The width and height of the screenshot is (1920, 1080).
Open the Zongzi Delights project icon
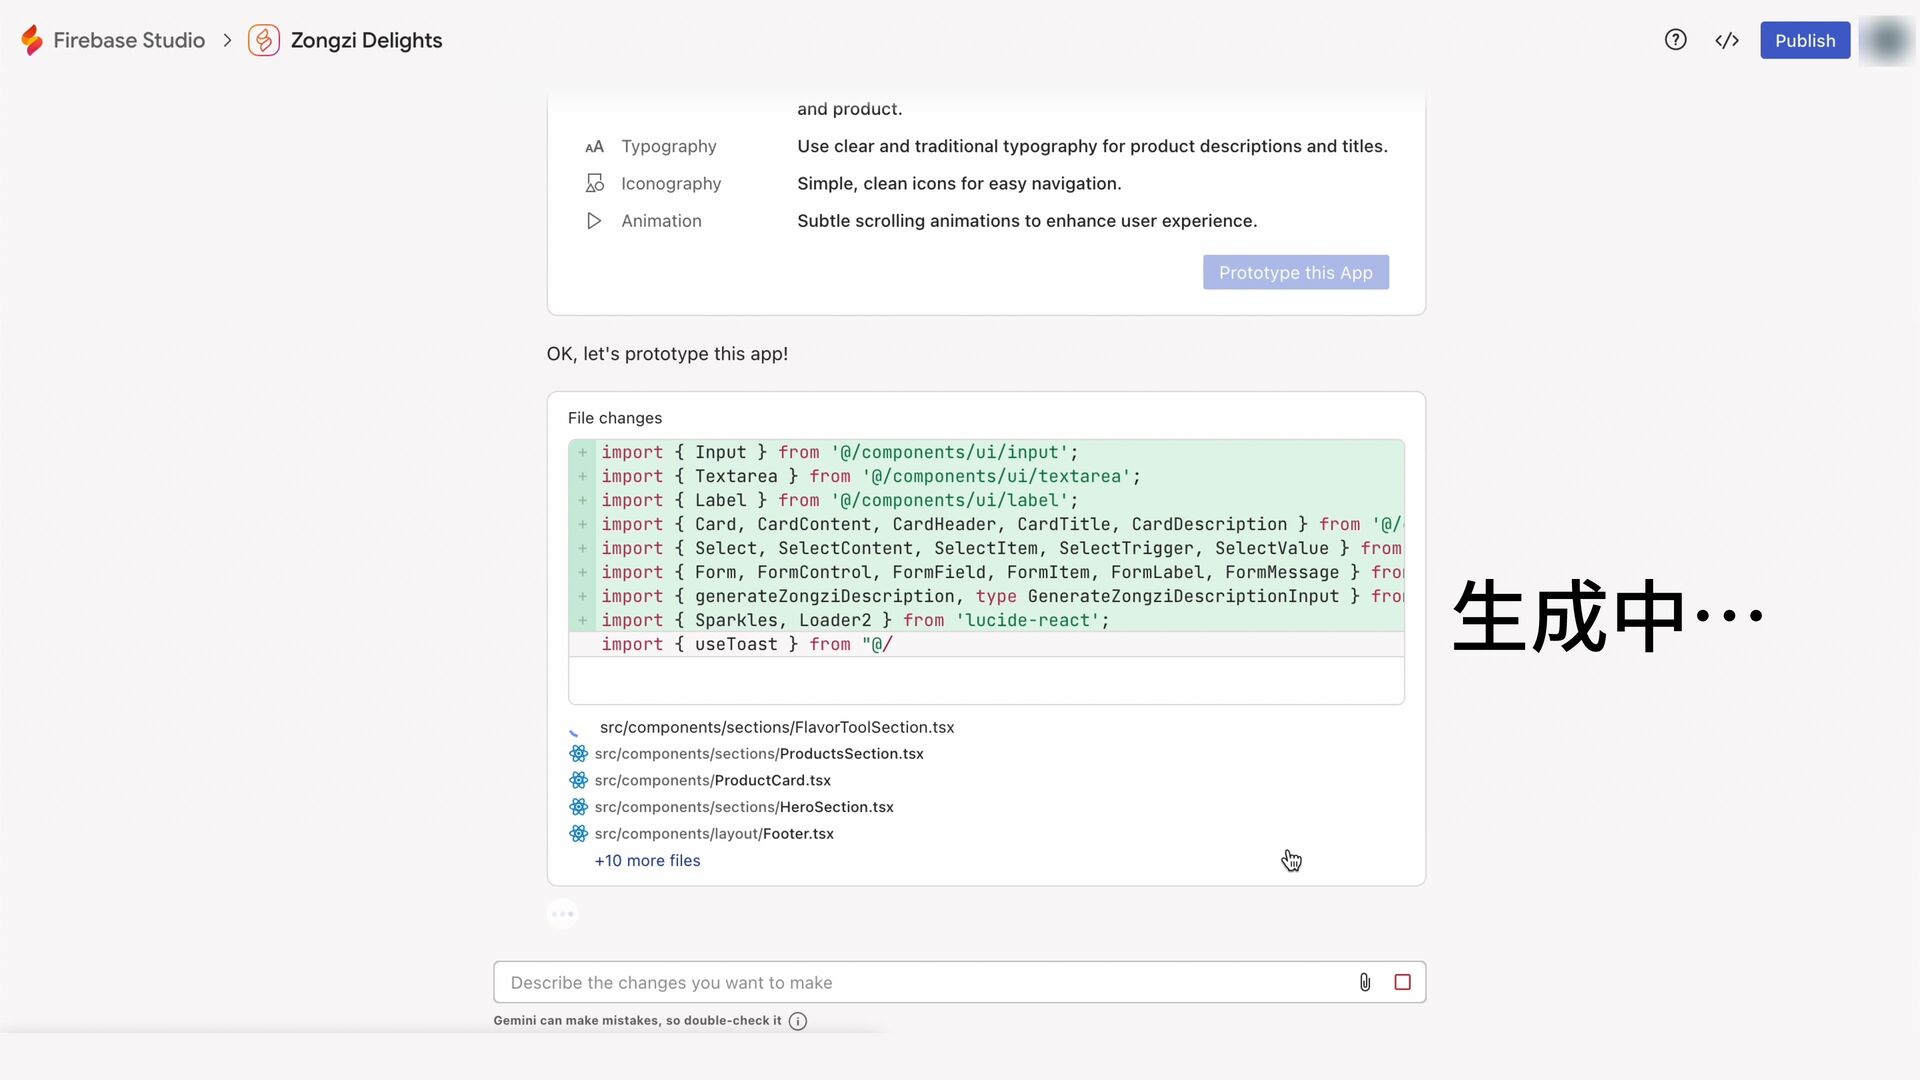tap(264, 40)
